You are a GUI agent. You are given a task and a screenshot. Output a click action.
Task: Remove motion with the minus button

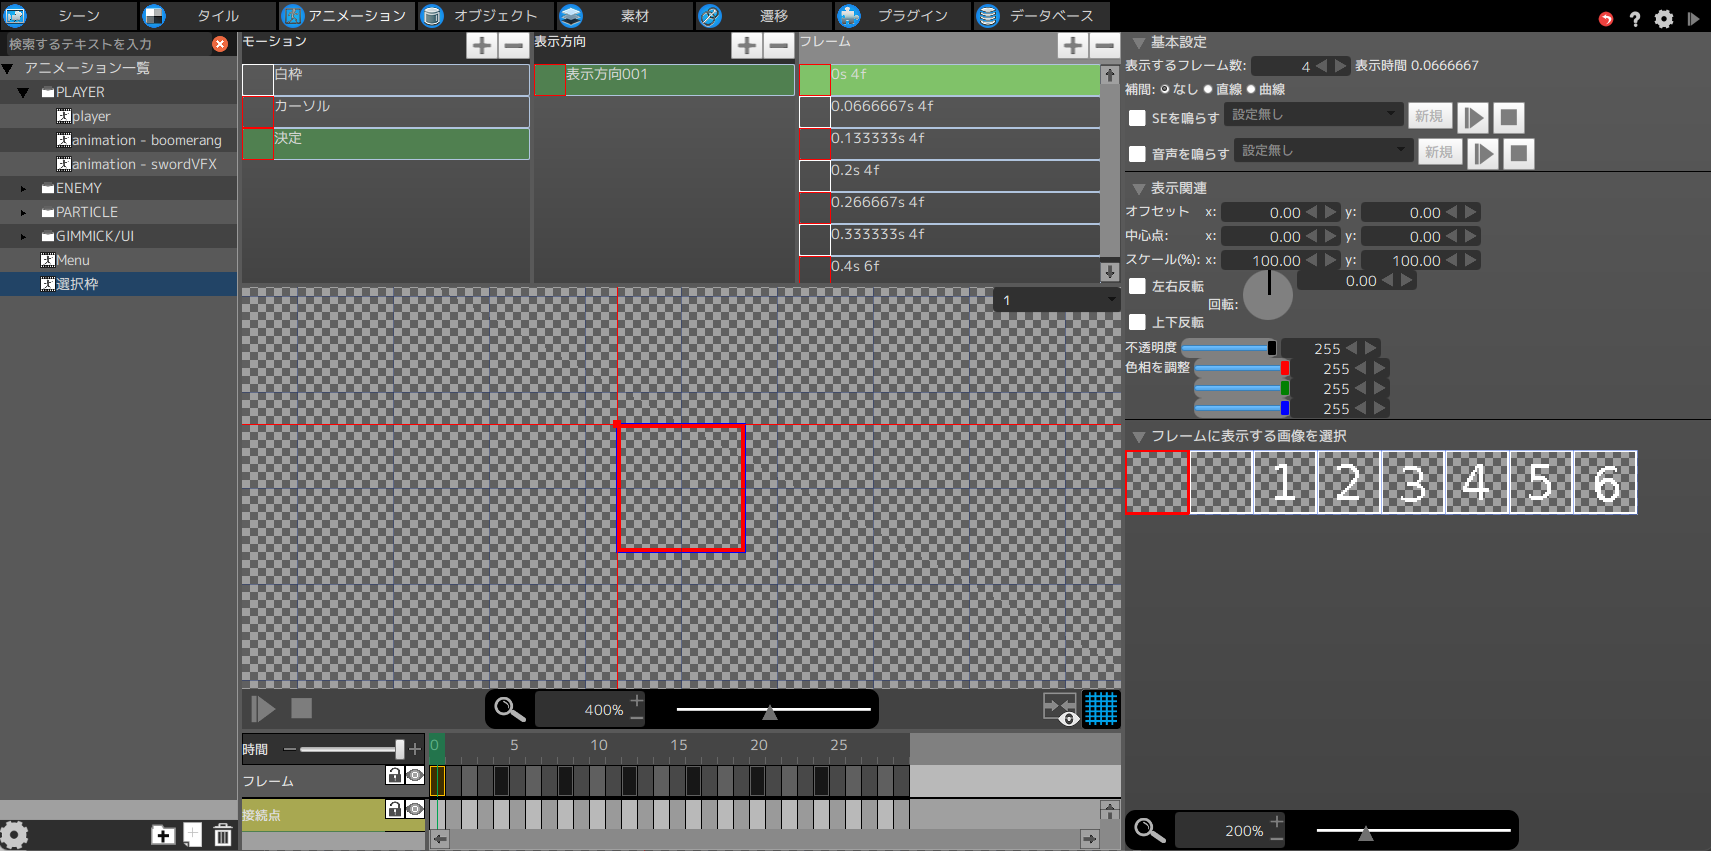tap(513, 45)
